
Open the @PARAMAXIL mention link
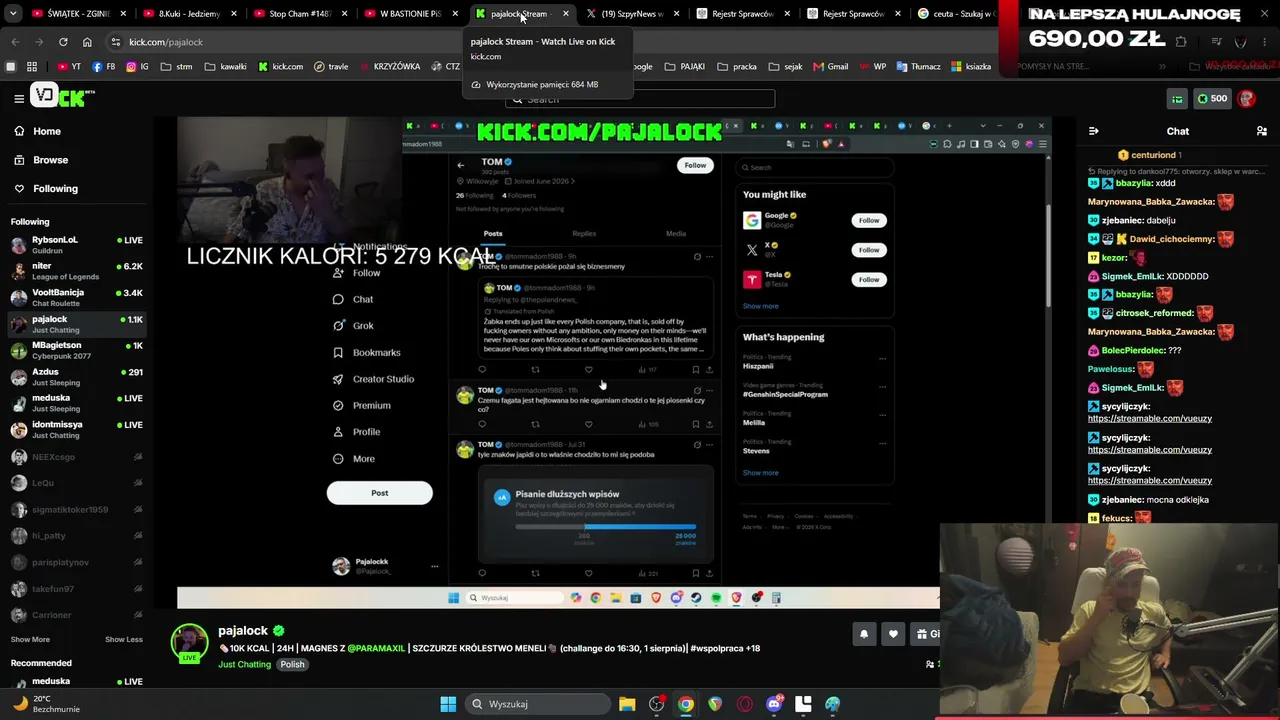pyautogui.click(x=376, y=648)
